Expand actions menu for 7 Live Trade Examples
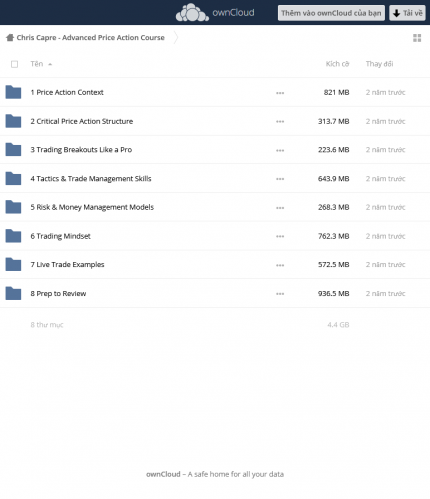The image size is (430, 499). [x=280, y=265]
